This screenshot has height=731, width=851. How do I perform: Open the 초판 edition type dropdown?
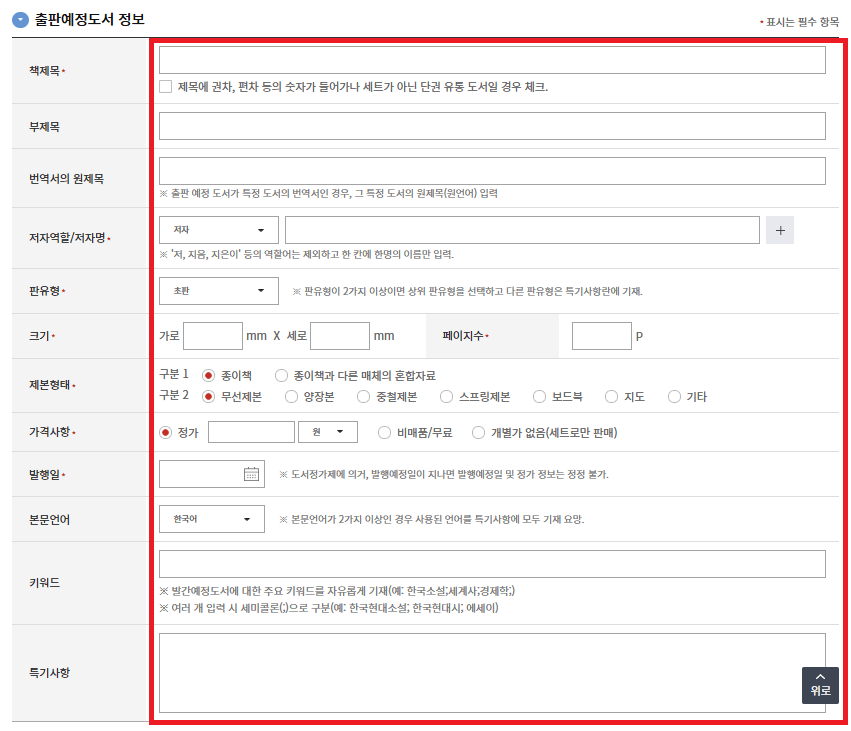click(219, 291)
